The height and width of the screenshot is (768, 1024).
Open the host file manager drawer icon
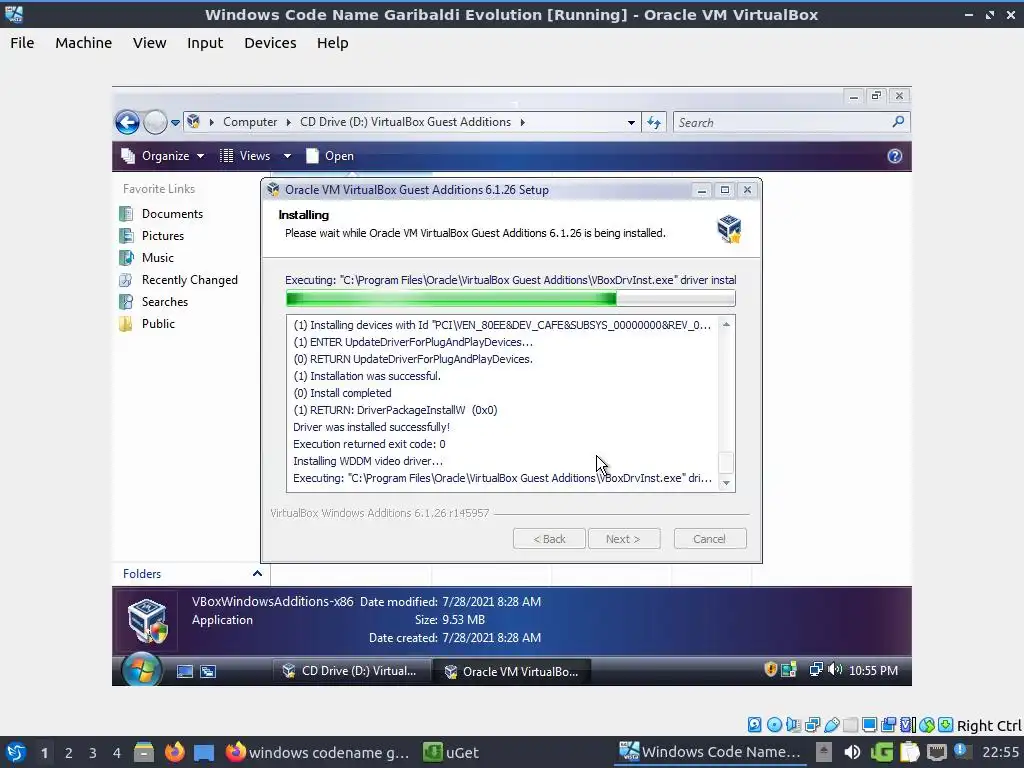click(144, 752)
